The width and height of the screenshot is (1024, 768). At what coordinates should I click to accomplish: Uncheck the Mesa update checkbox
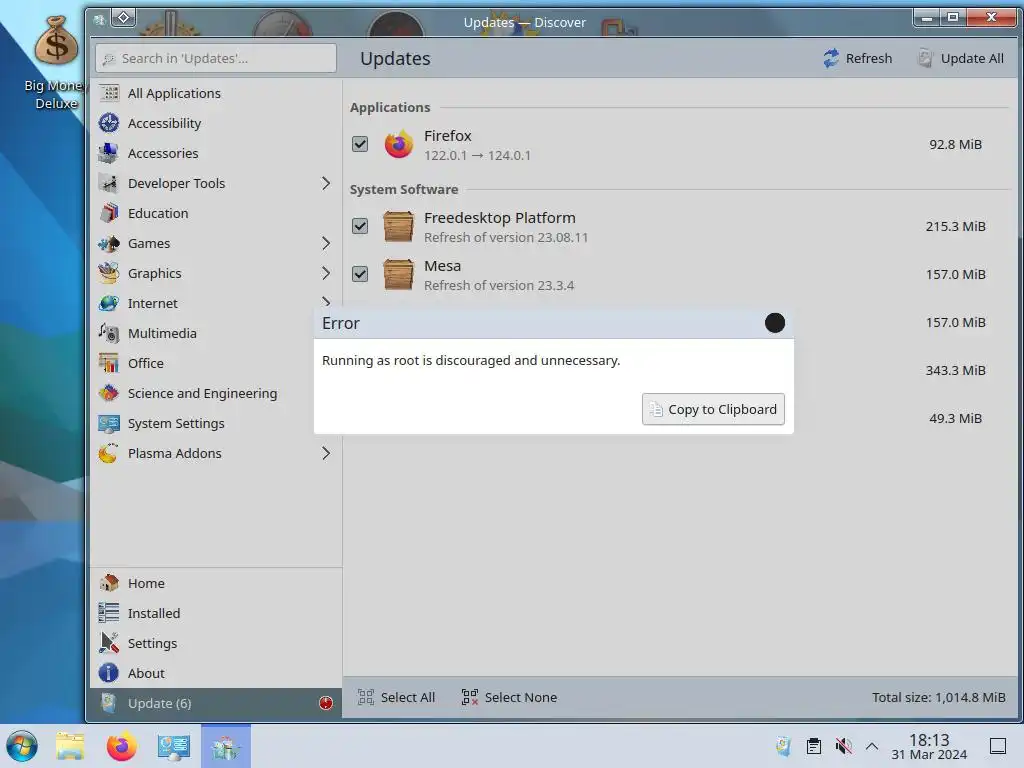pos(360,274)
